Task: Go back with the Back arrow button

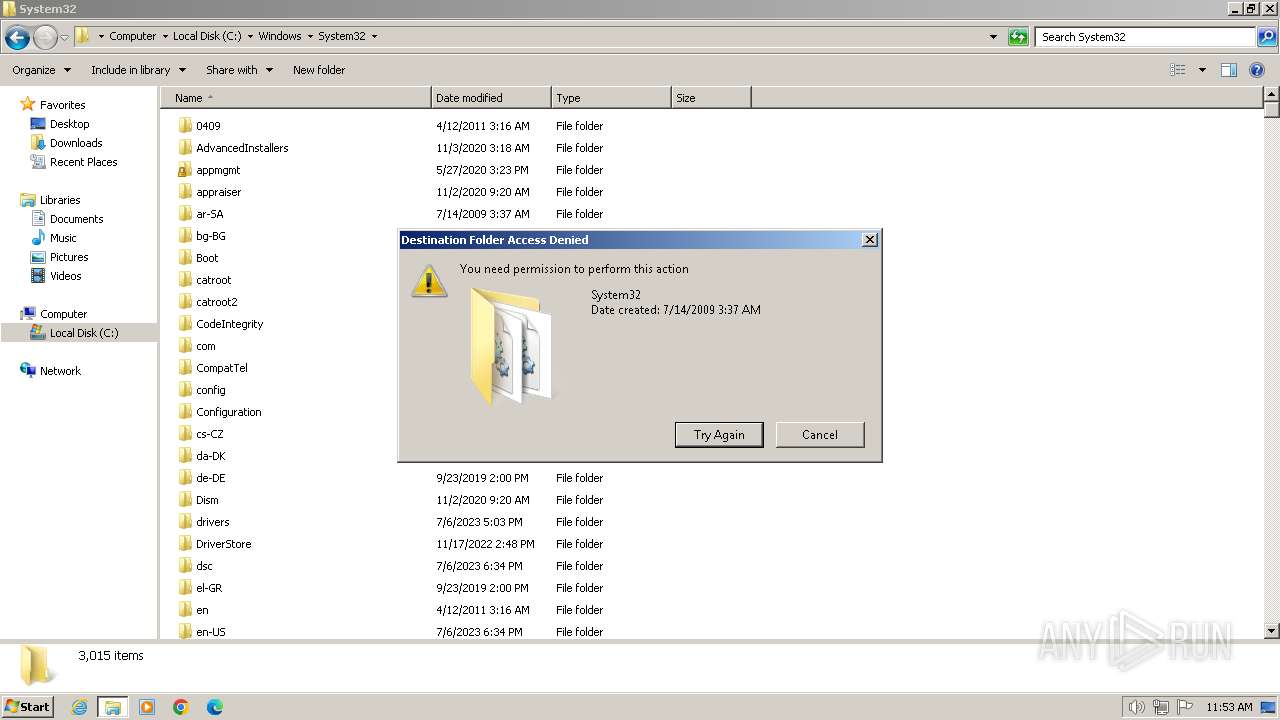Action: pos(17,37)
